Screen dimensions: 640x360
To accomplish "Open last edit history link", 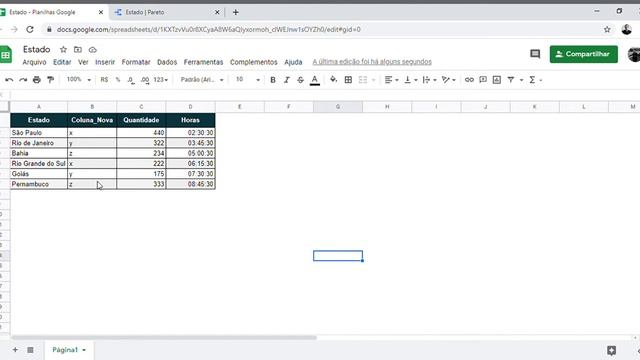I will click(372, 62).
